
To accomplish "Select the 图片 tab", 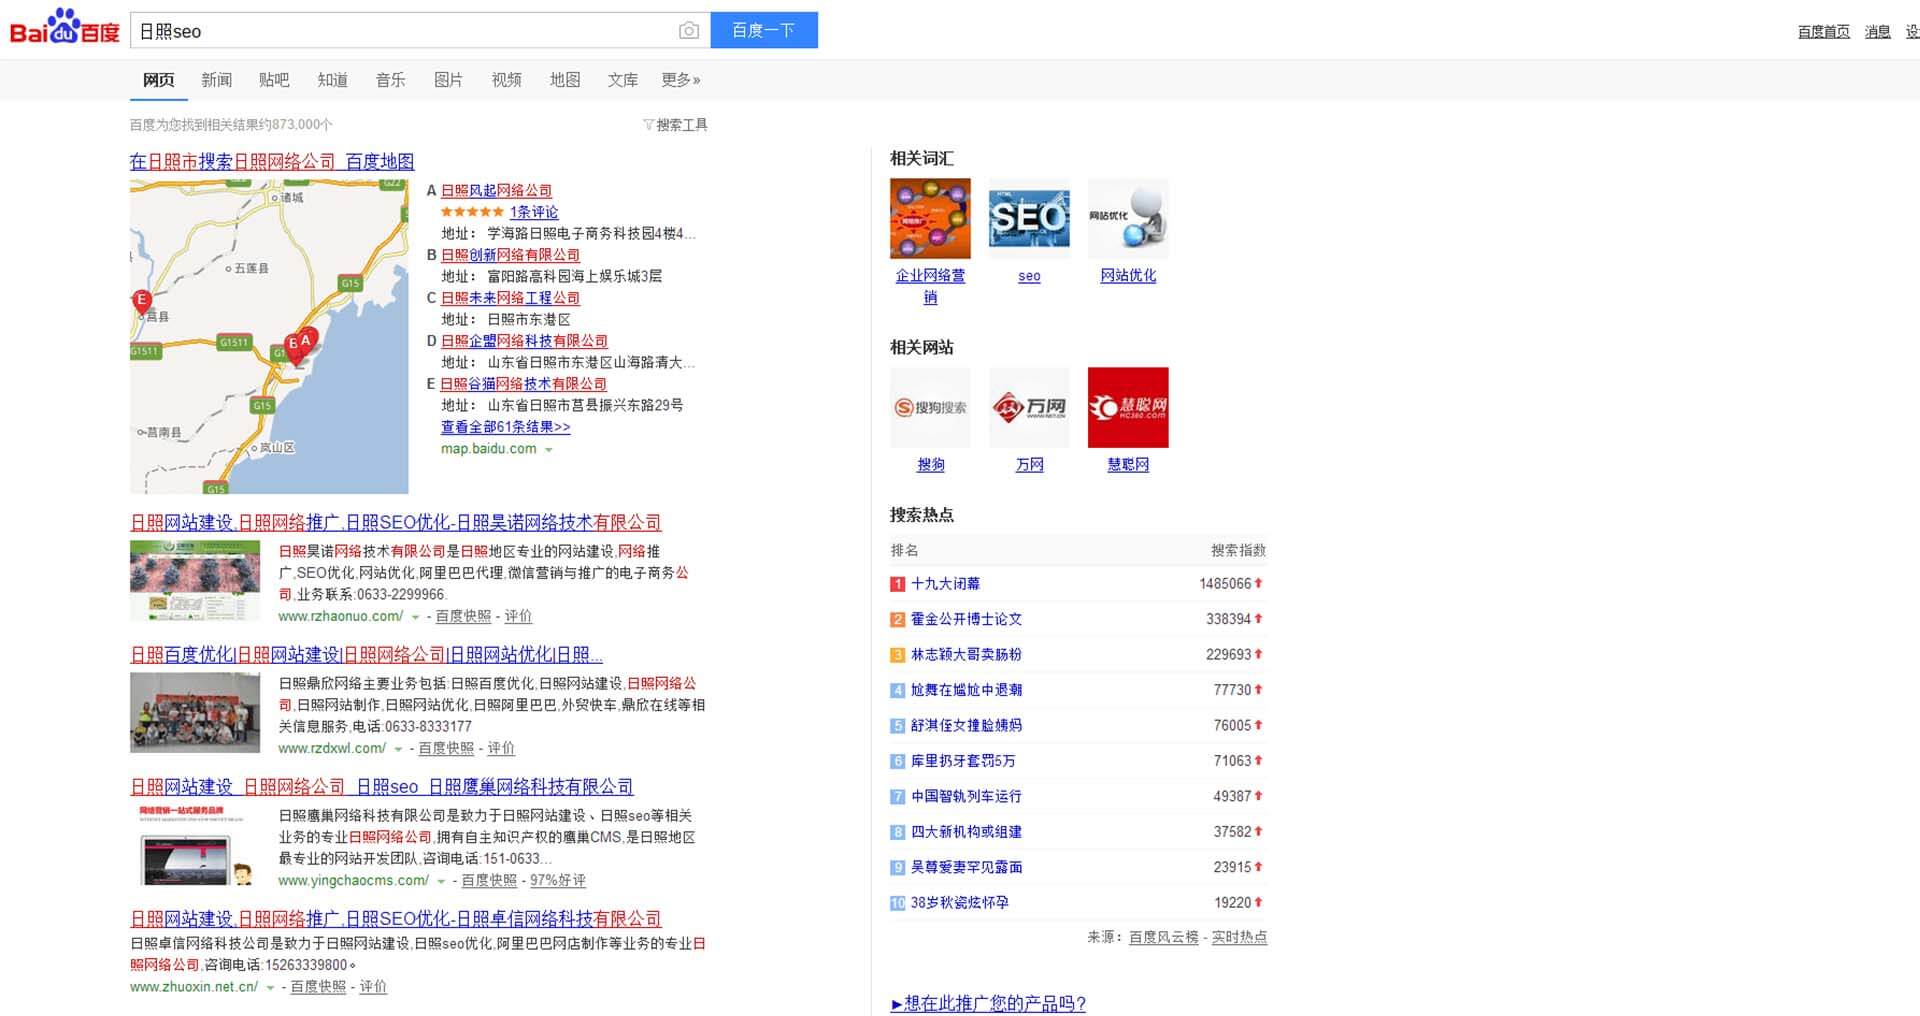I will [448, 80].
